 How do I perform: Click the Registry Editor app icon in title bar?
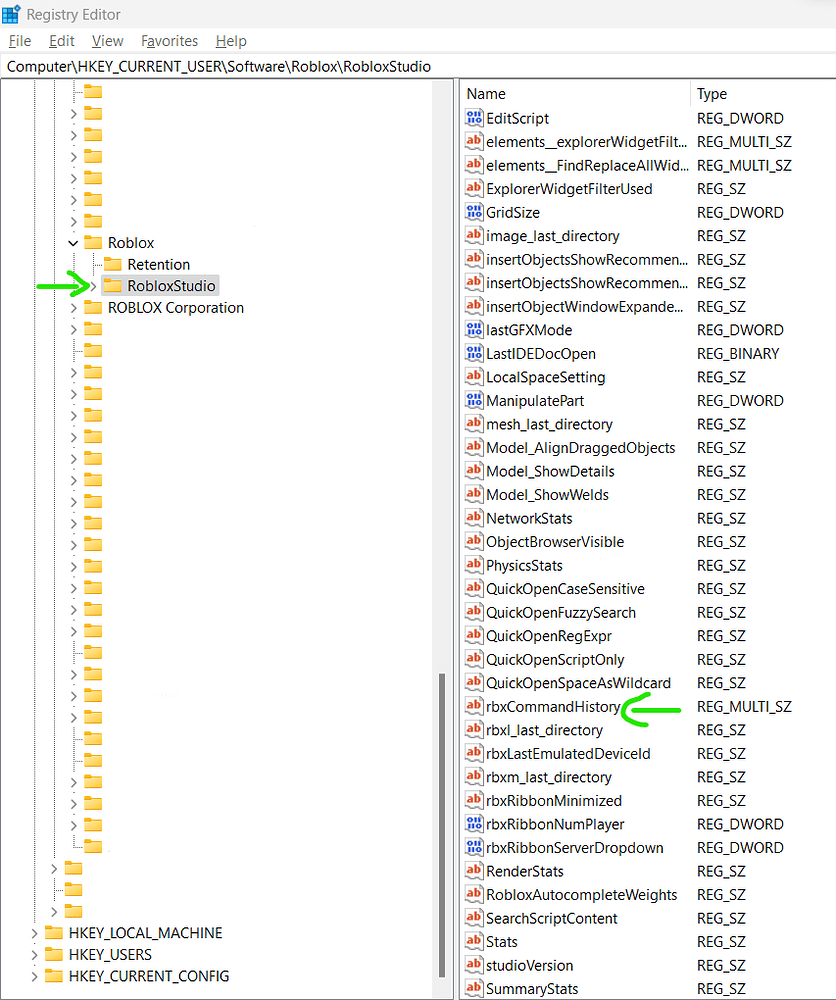click(x=11, y=14)
